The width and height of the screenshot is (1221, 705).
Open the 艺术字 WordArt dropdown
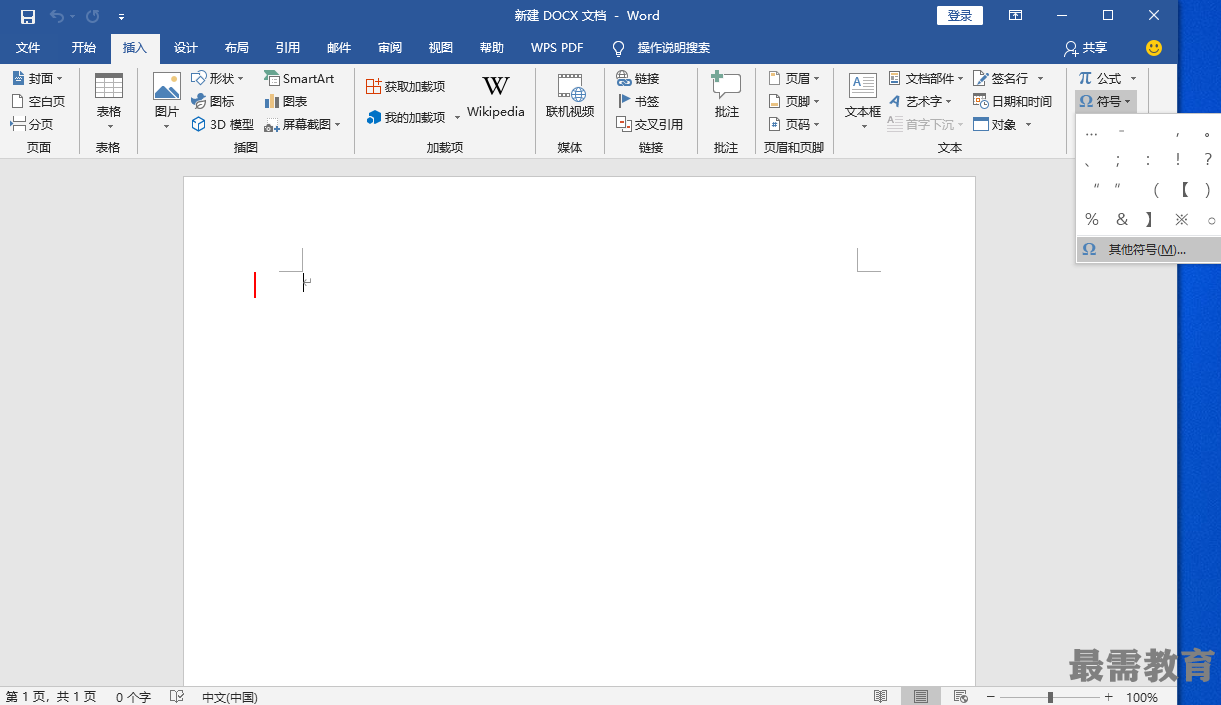point(920,101)
